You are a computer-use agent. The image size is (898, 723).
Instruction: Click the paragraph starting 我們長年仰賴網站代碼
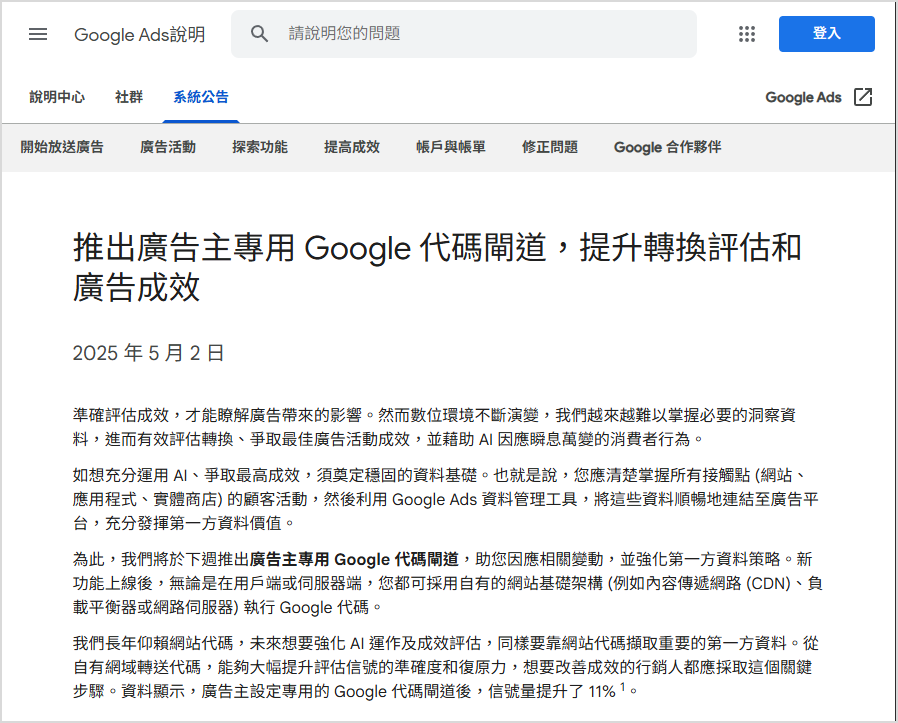[x=446, y=667]
